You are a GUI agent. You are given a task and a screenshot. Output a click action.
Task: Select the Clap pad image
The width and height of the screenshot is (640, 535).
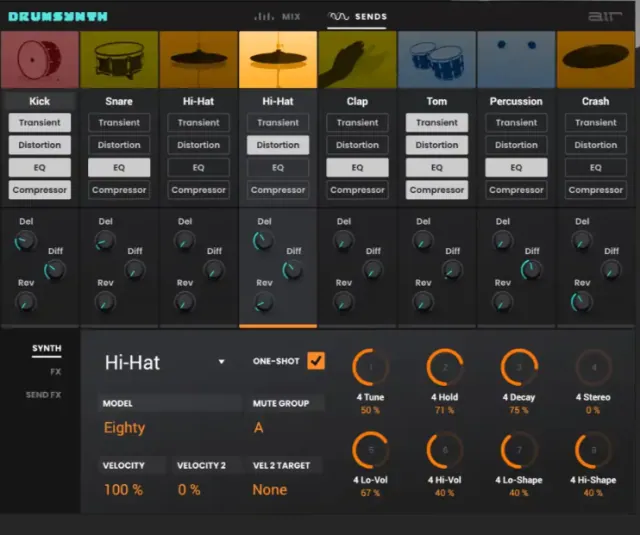pos(357,60)
